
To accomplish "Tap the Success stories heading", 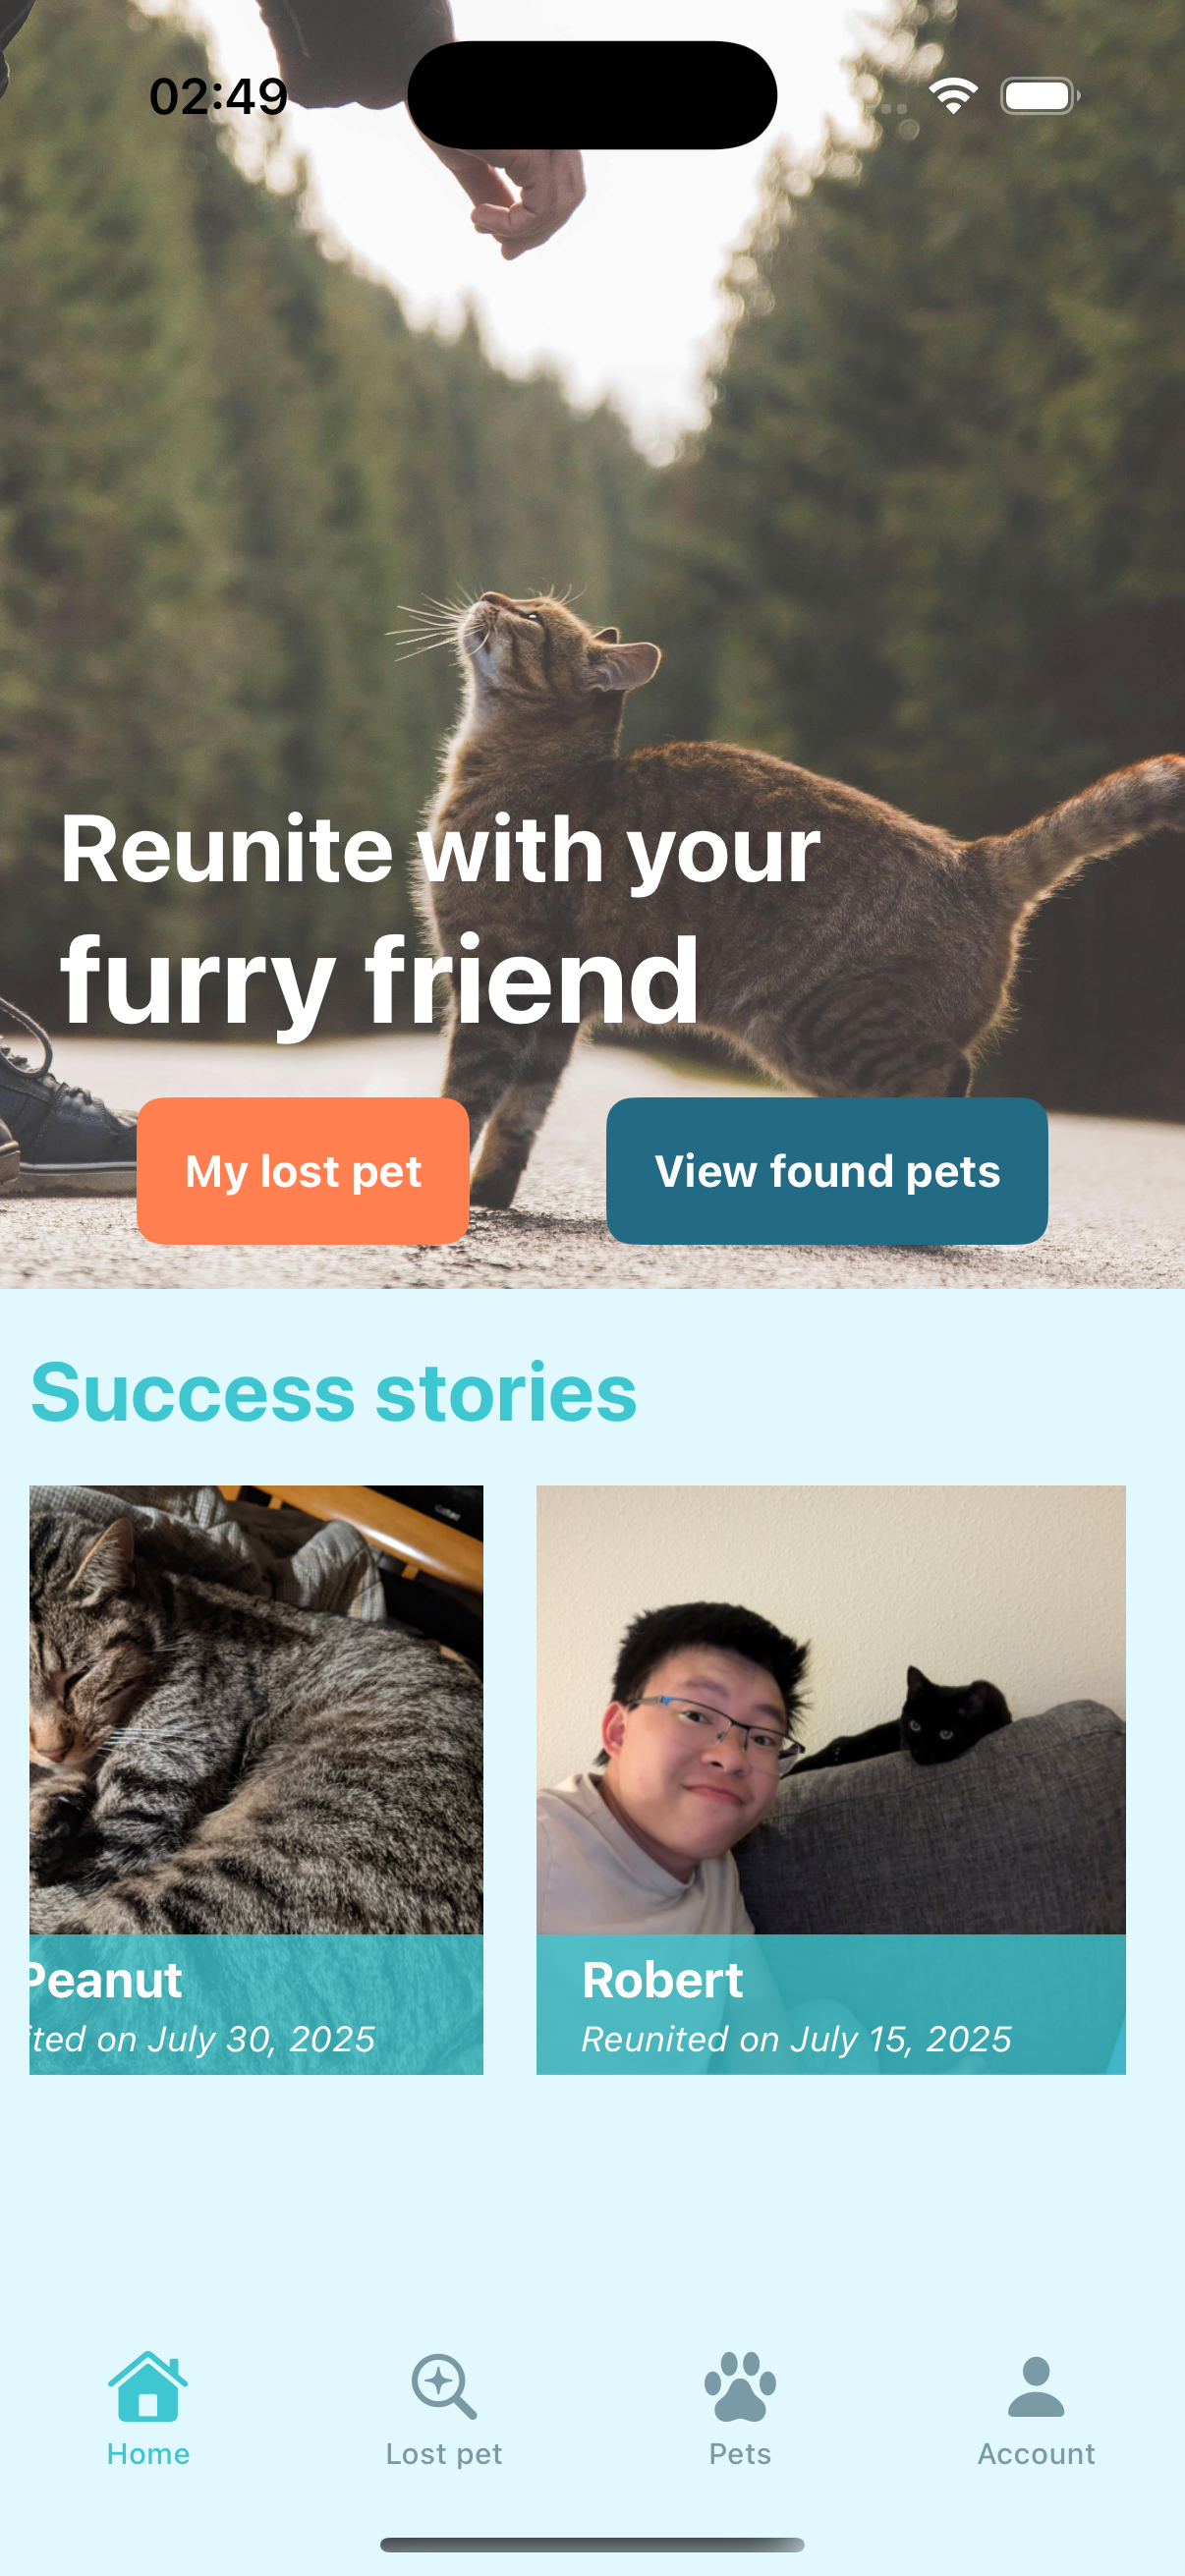I will 334,1392.
